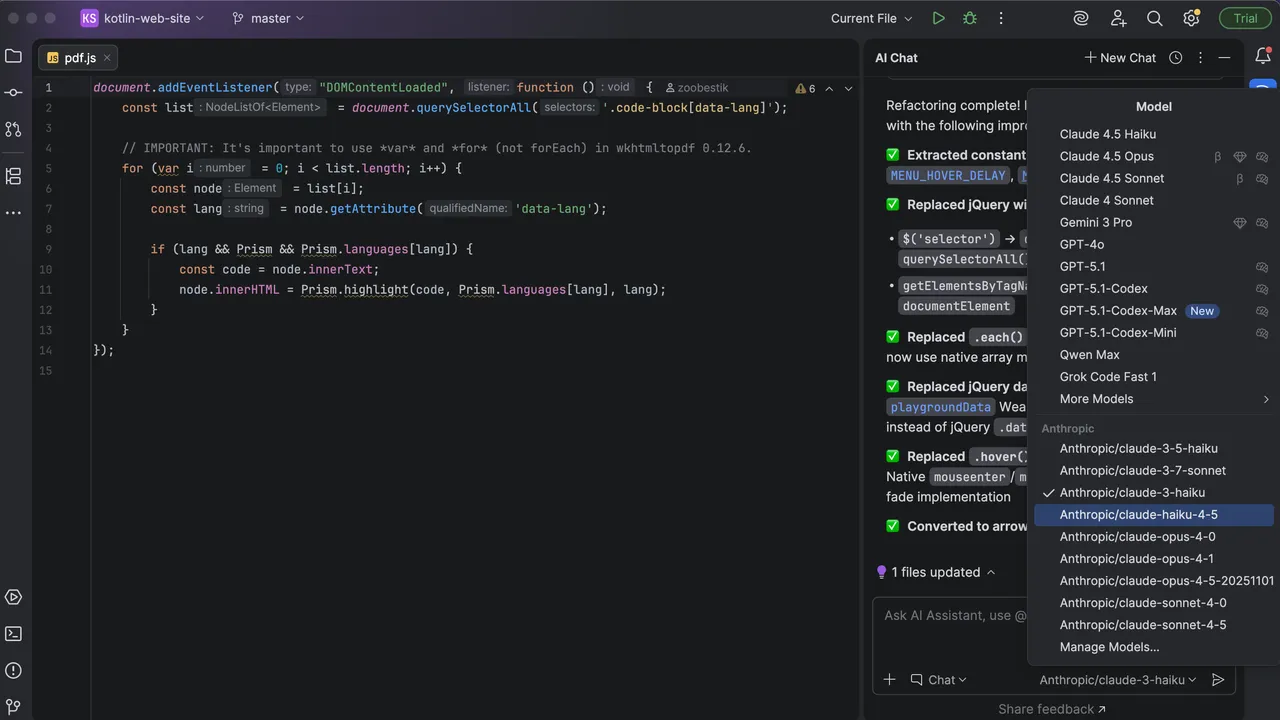Open the kotlin-web-site project dropdown
The width and height of the screenshot is (1280, 720).
click(142, 18)
